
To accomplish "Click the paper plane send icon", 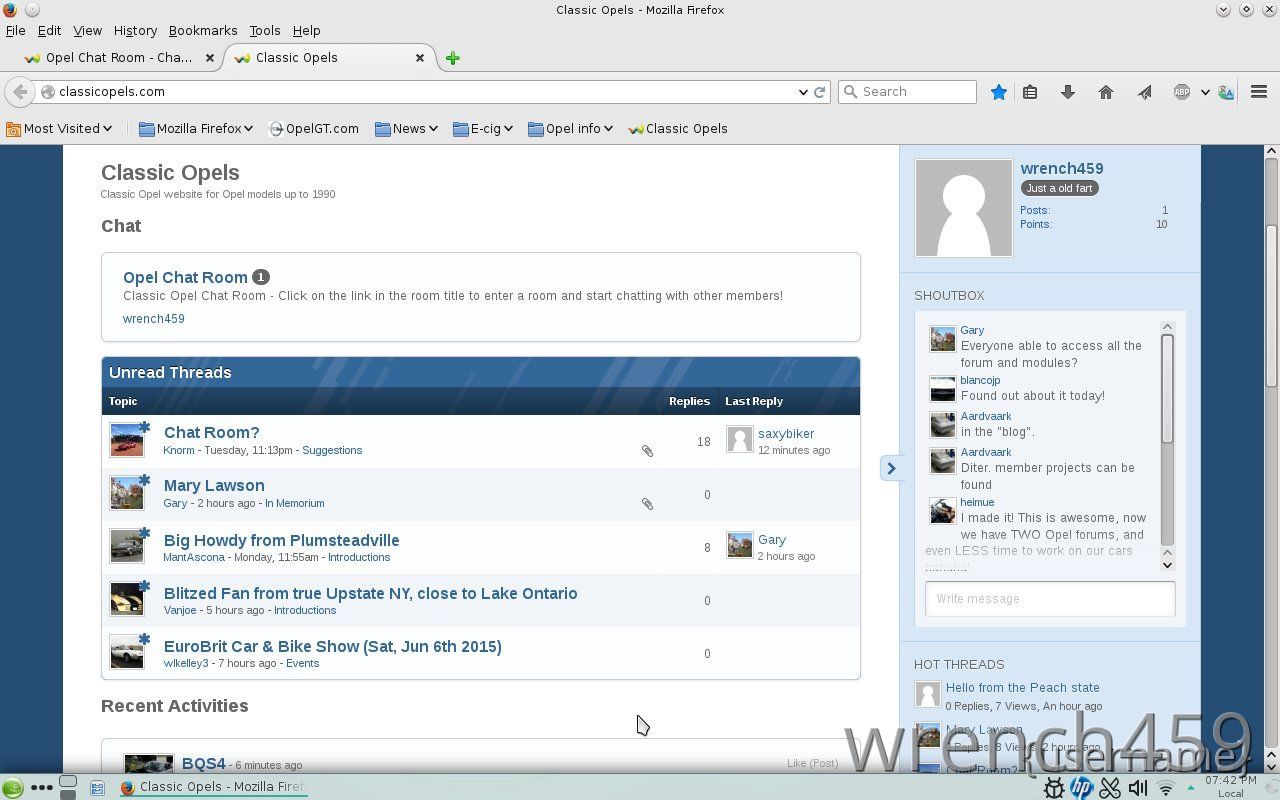I will pyautogui.click(x=1144, y=92).
